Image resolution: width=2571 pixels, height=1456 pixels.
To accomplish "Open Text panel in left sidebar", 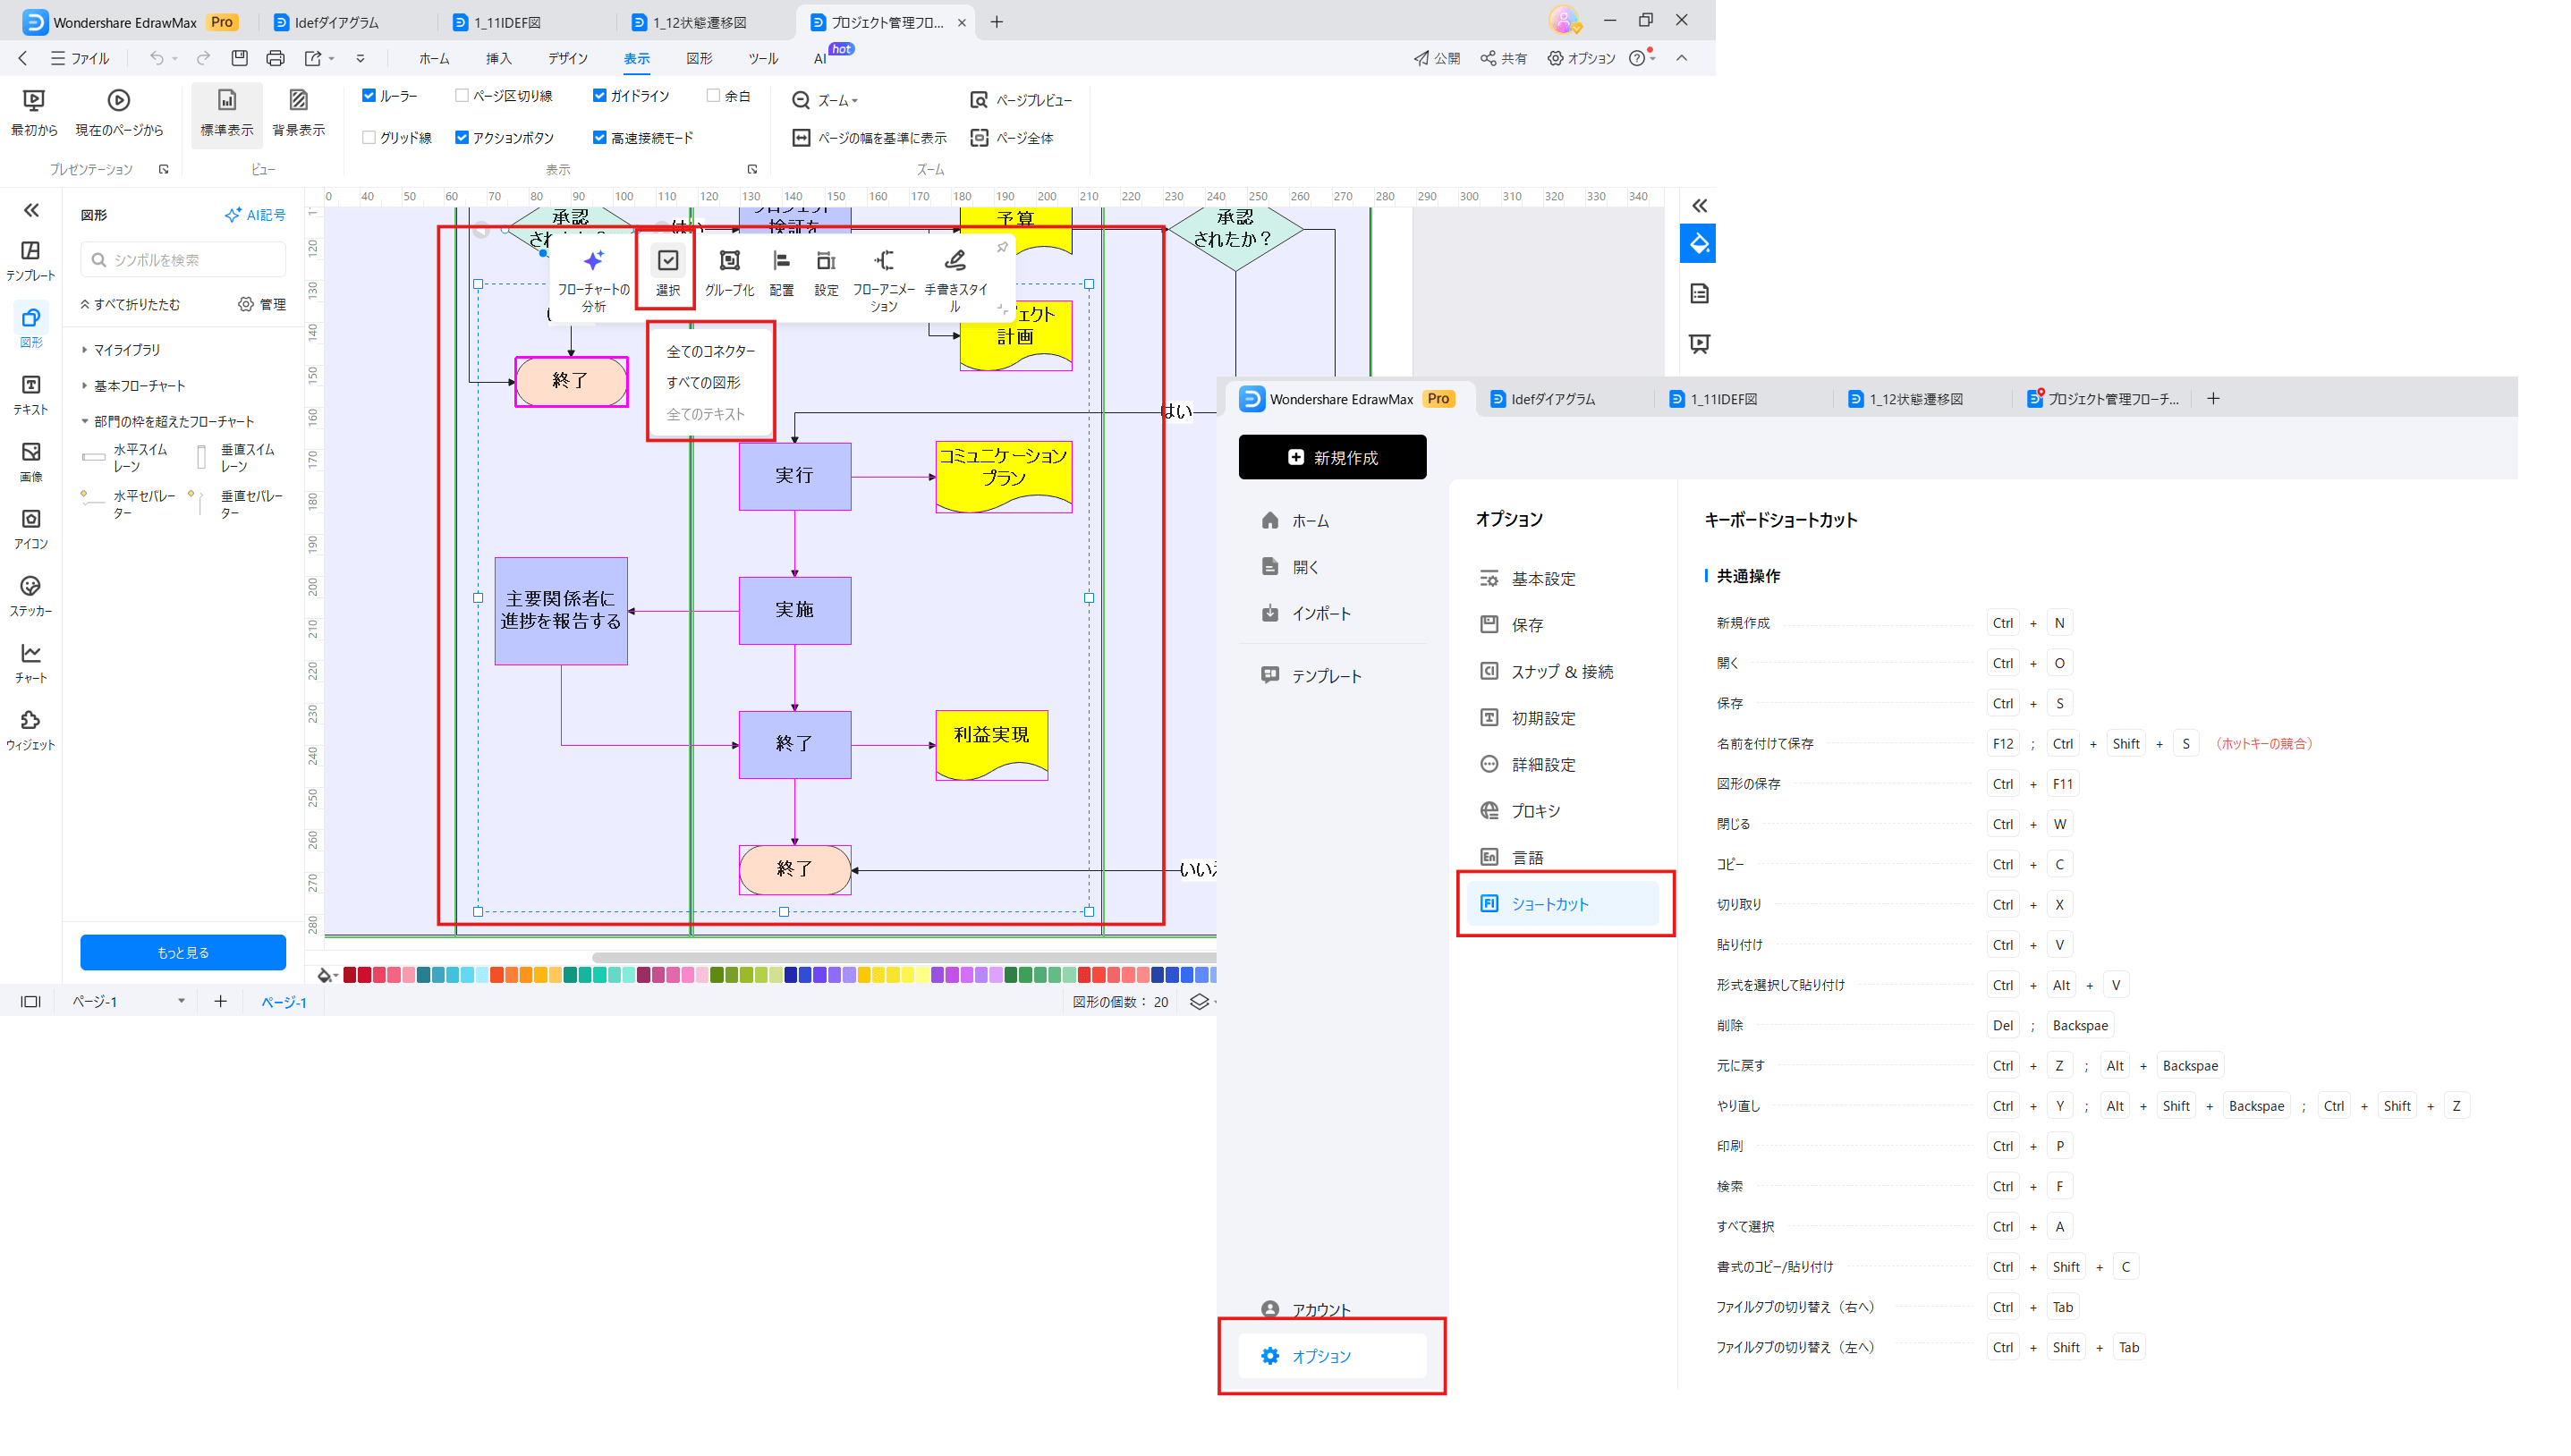I will tap(31, 395).
